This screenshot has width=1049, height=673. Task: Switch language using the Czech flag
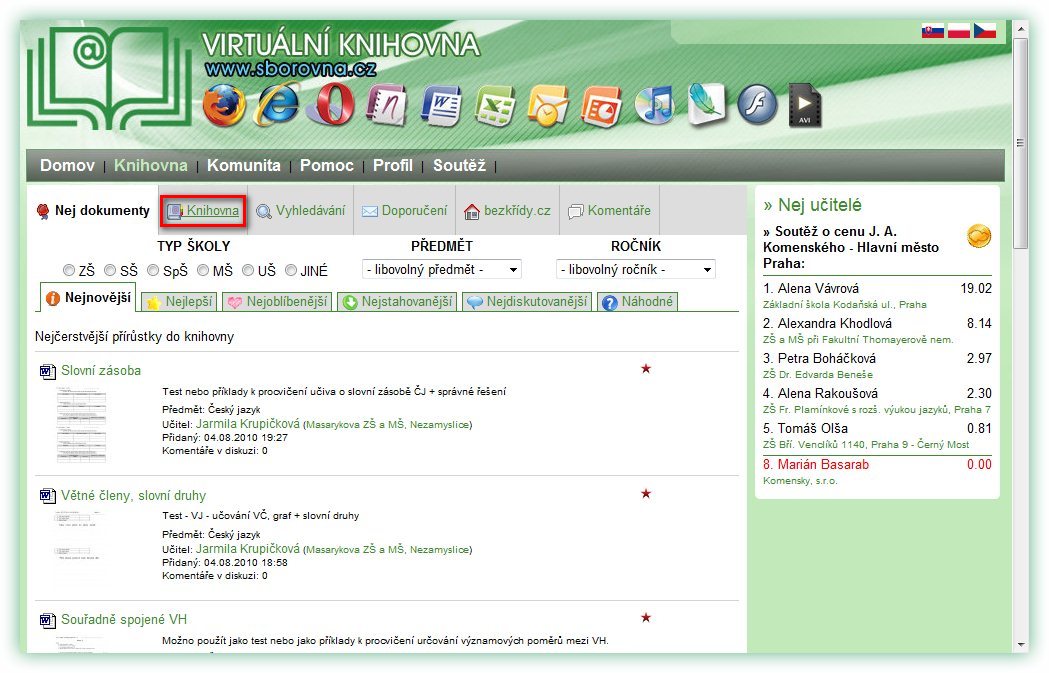[985, 31]
